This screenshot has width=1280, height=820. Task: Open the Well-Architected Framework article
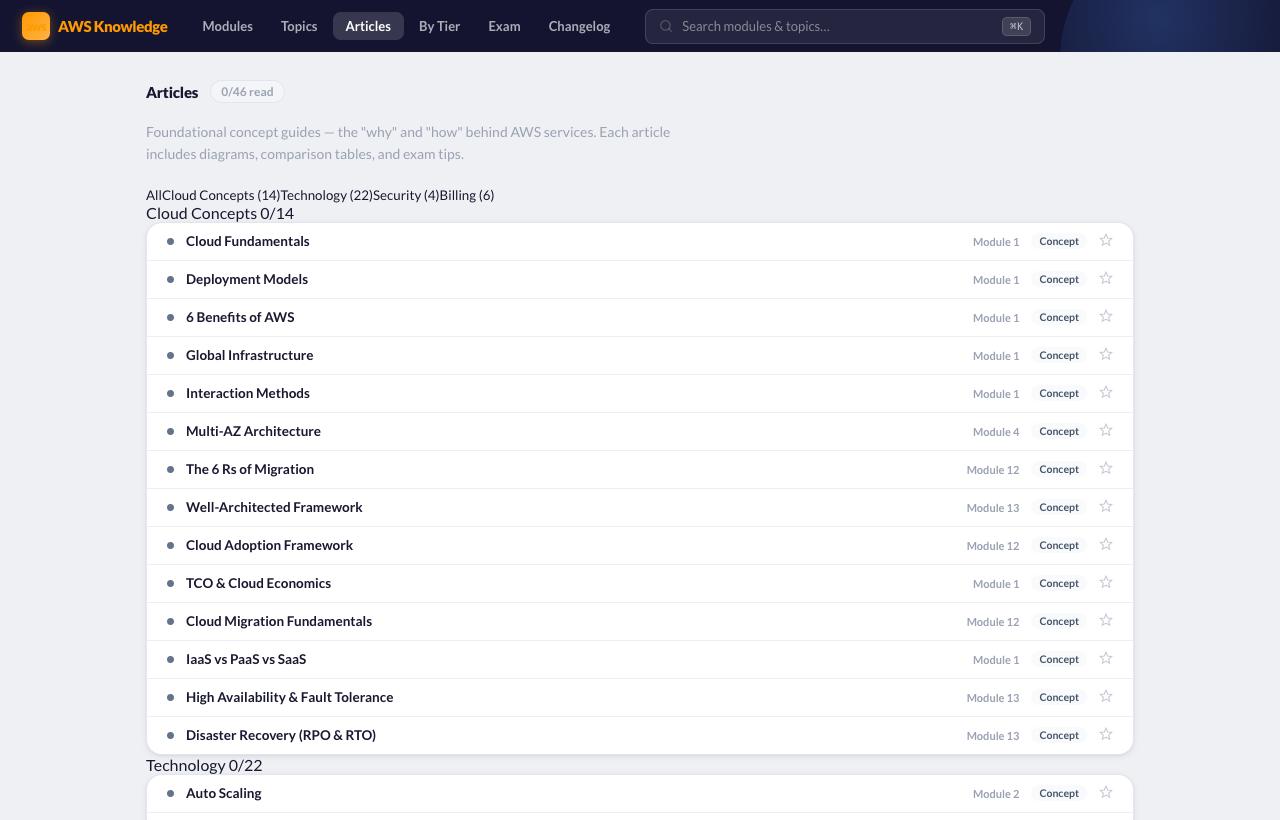pos(640,507)
